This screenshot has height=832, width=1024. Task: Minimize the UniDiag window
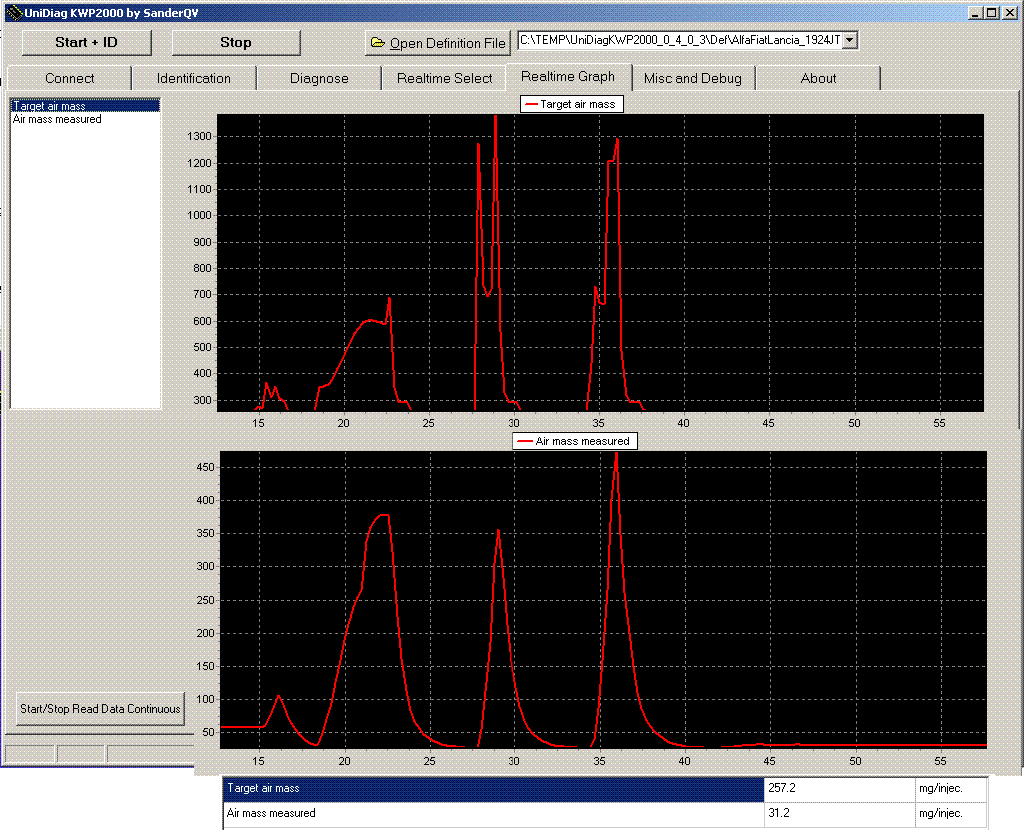pos(975,12)
